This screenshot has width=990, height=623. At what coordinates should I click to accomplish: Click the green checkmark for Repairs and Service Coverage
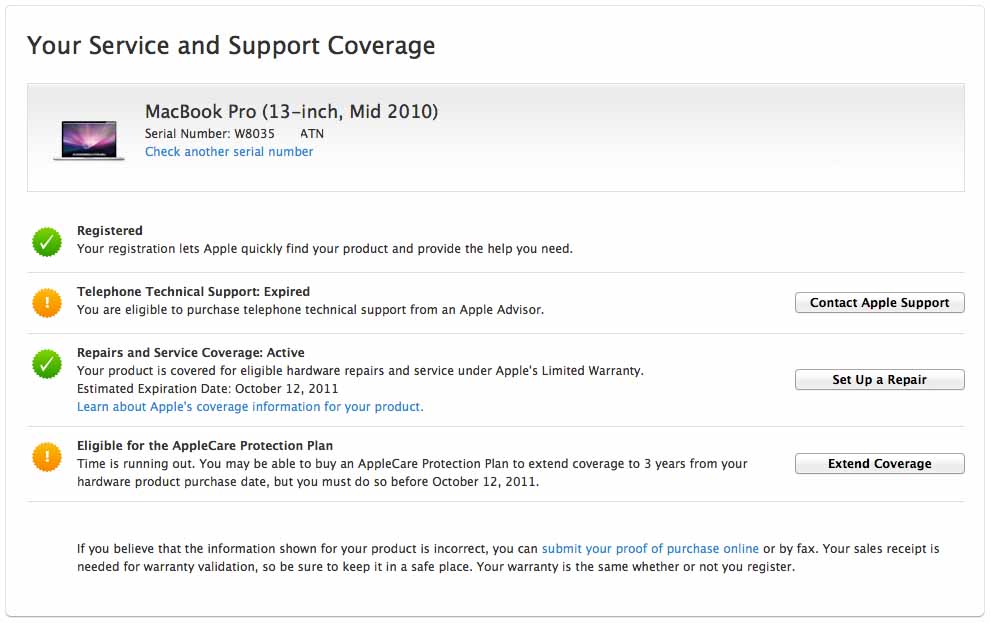click(47, 364)
